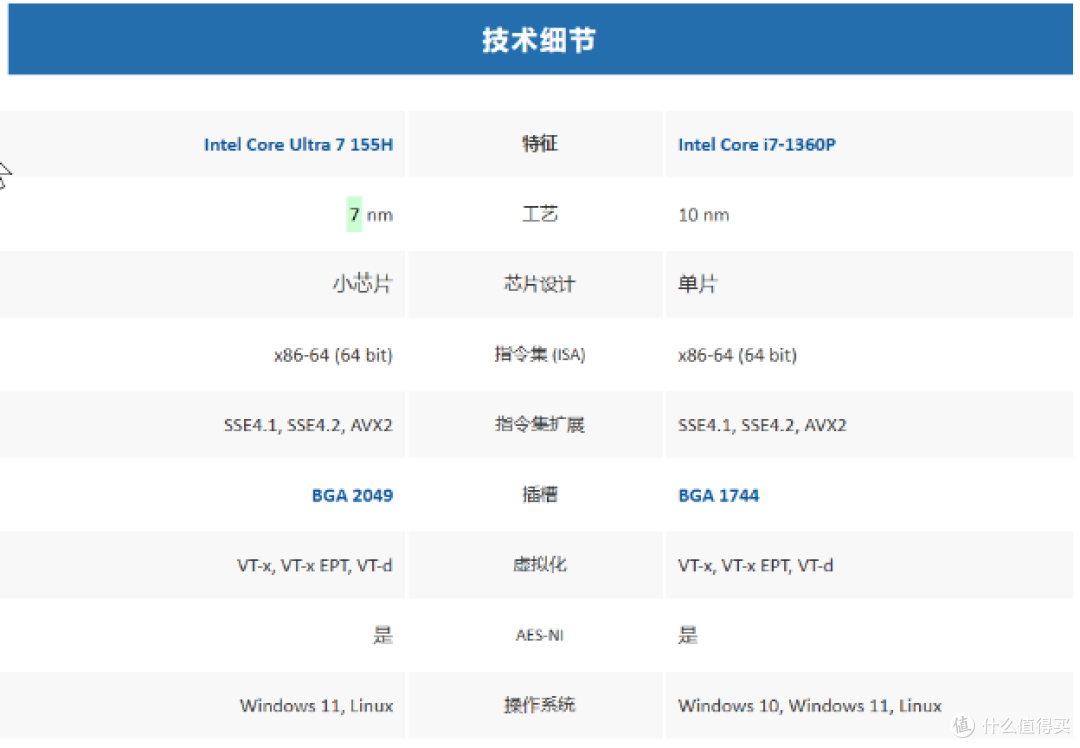Image resolution: width=1080 pixels, height=748 pixels.
Task: Select the highlighted 7 nm value
Action: [370, 215]
